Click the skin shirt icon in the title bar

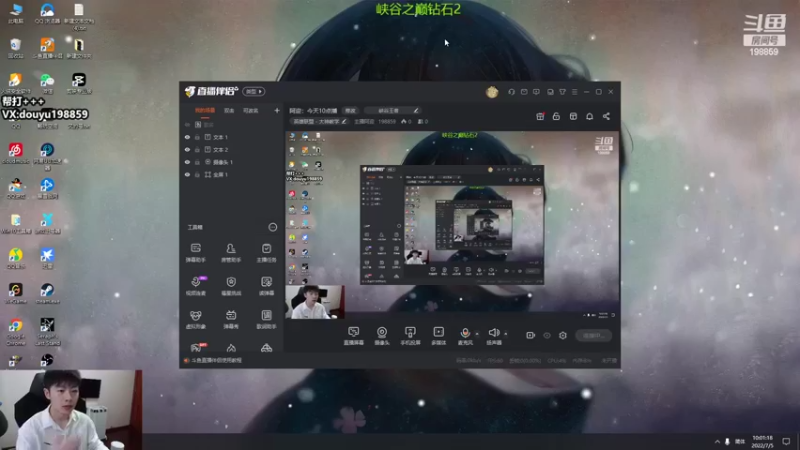[562, 92]
